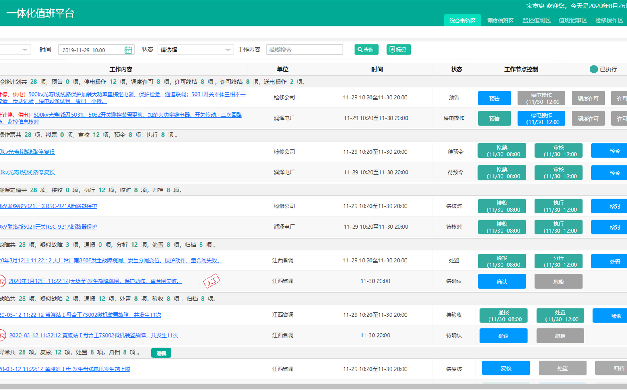Screen dimensions: 627x390
Task: Open the second table row's two-line work link
Action: [121, 118]
